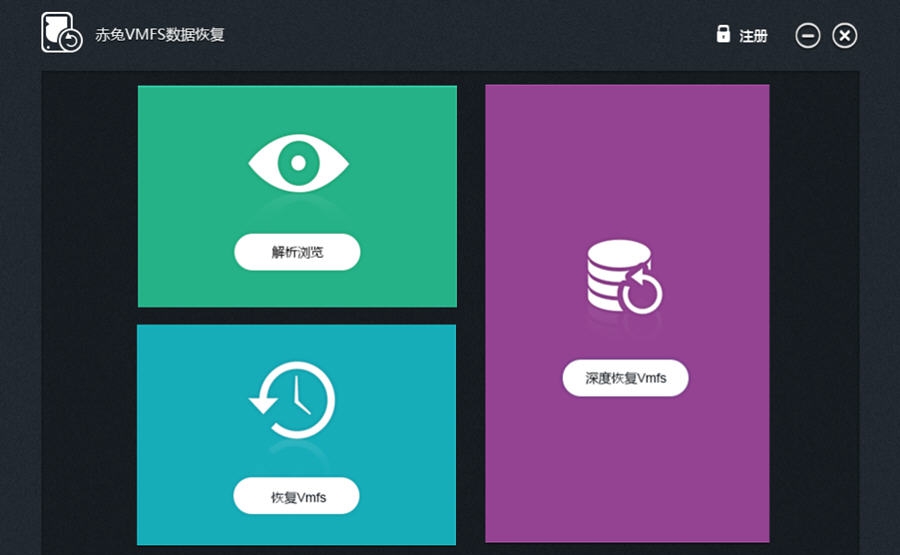Close the 赤兔VMFS数据恢复 window
Image resolution: width=900 pixels, height=555 pixels.
pos(844,36)
